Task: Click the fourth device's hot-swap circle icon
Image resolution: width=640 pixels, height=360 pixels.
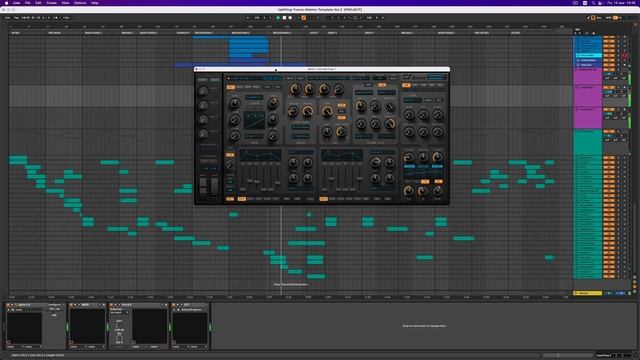Action: tap(174, 342)
